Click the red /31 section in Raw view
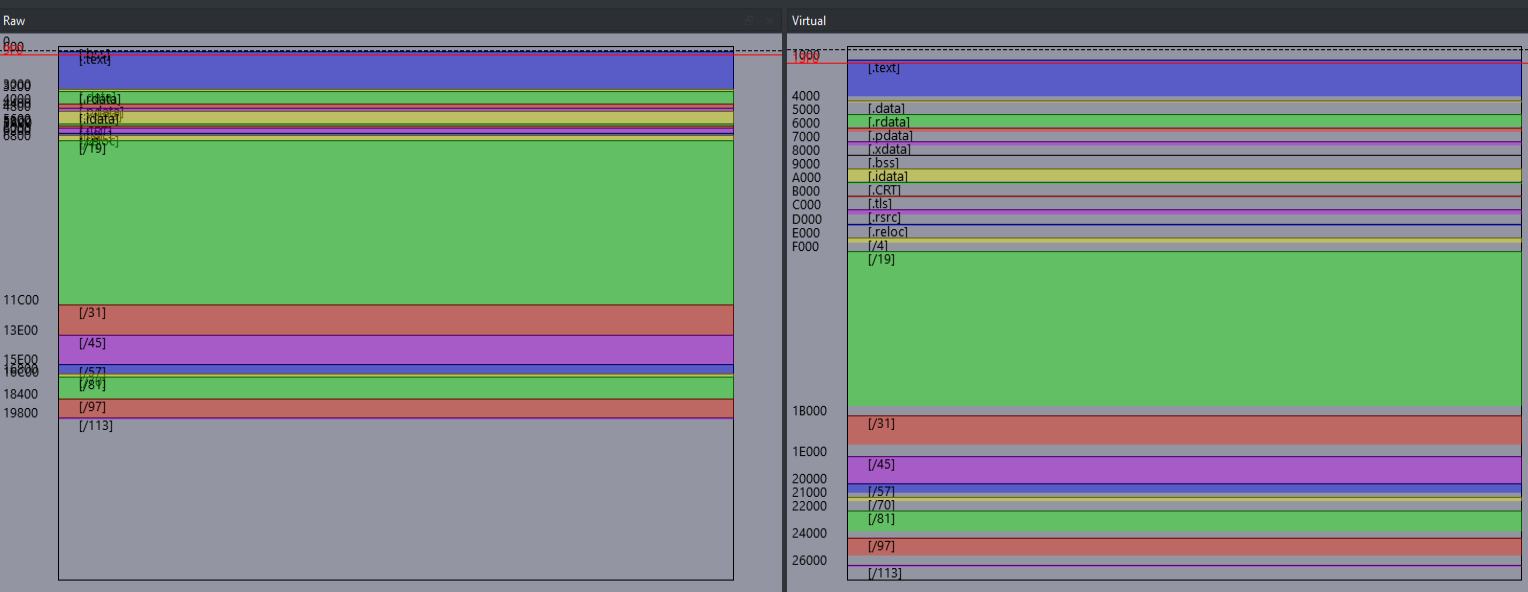Screen dimensions: 1528x592 point(396,319)
